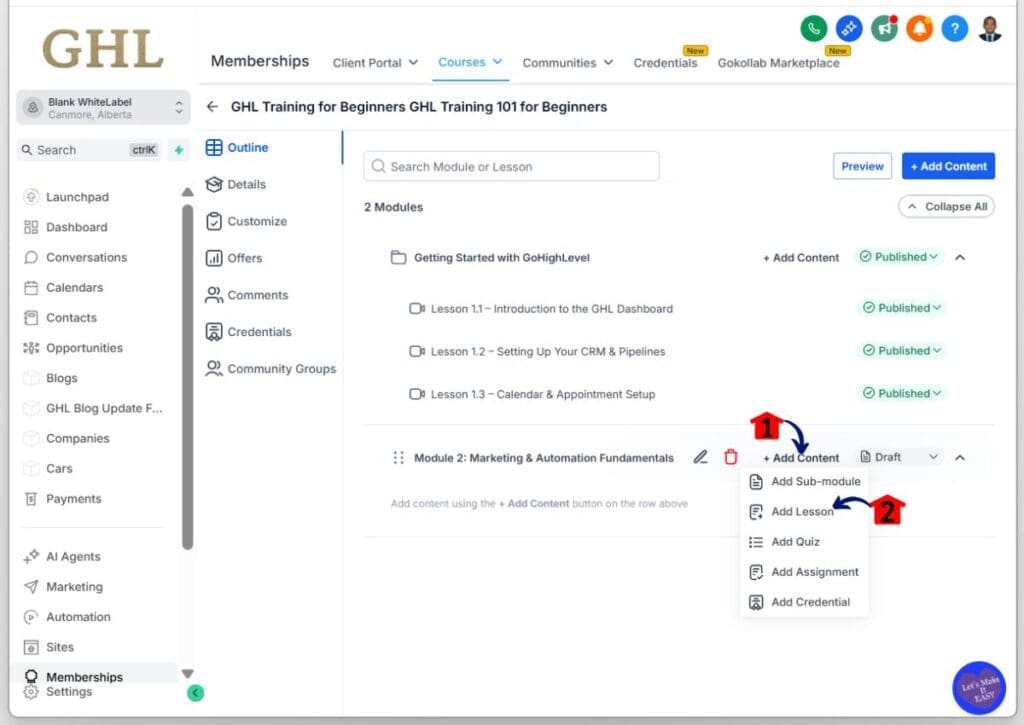
Task: Click the edit pencil next to Module 2
Action: pyautogui.click(x=700, y=457)
